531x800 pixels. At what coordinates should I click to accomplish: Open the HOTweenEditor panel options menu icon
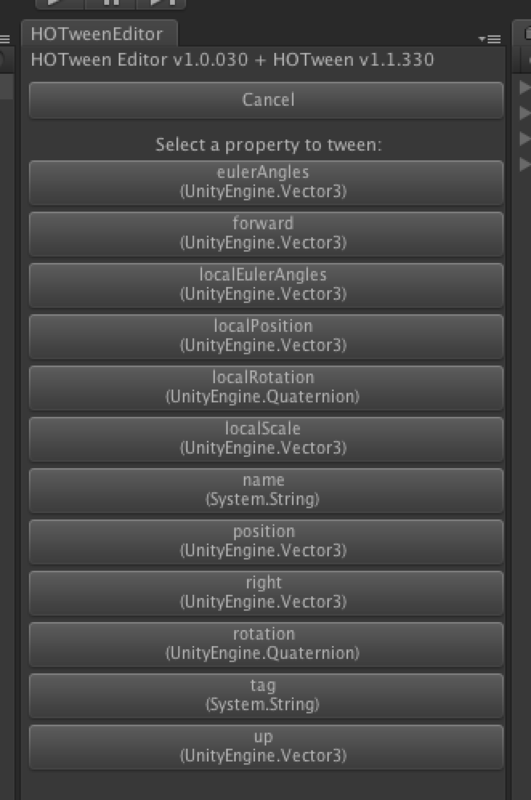pyautogui.click(x=490, y=39)
